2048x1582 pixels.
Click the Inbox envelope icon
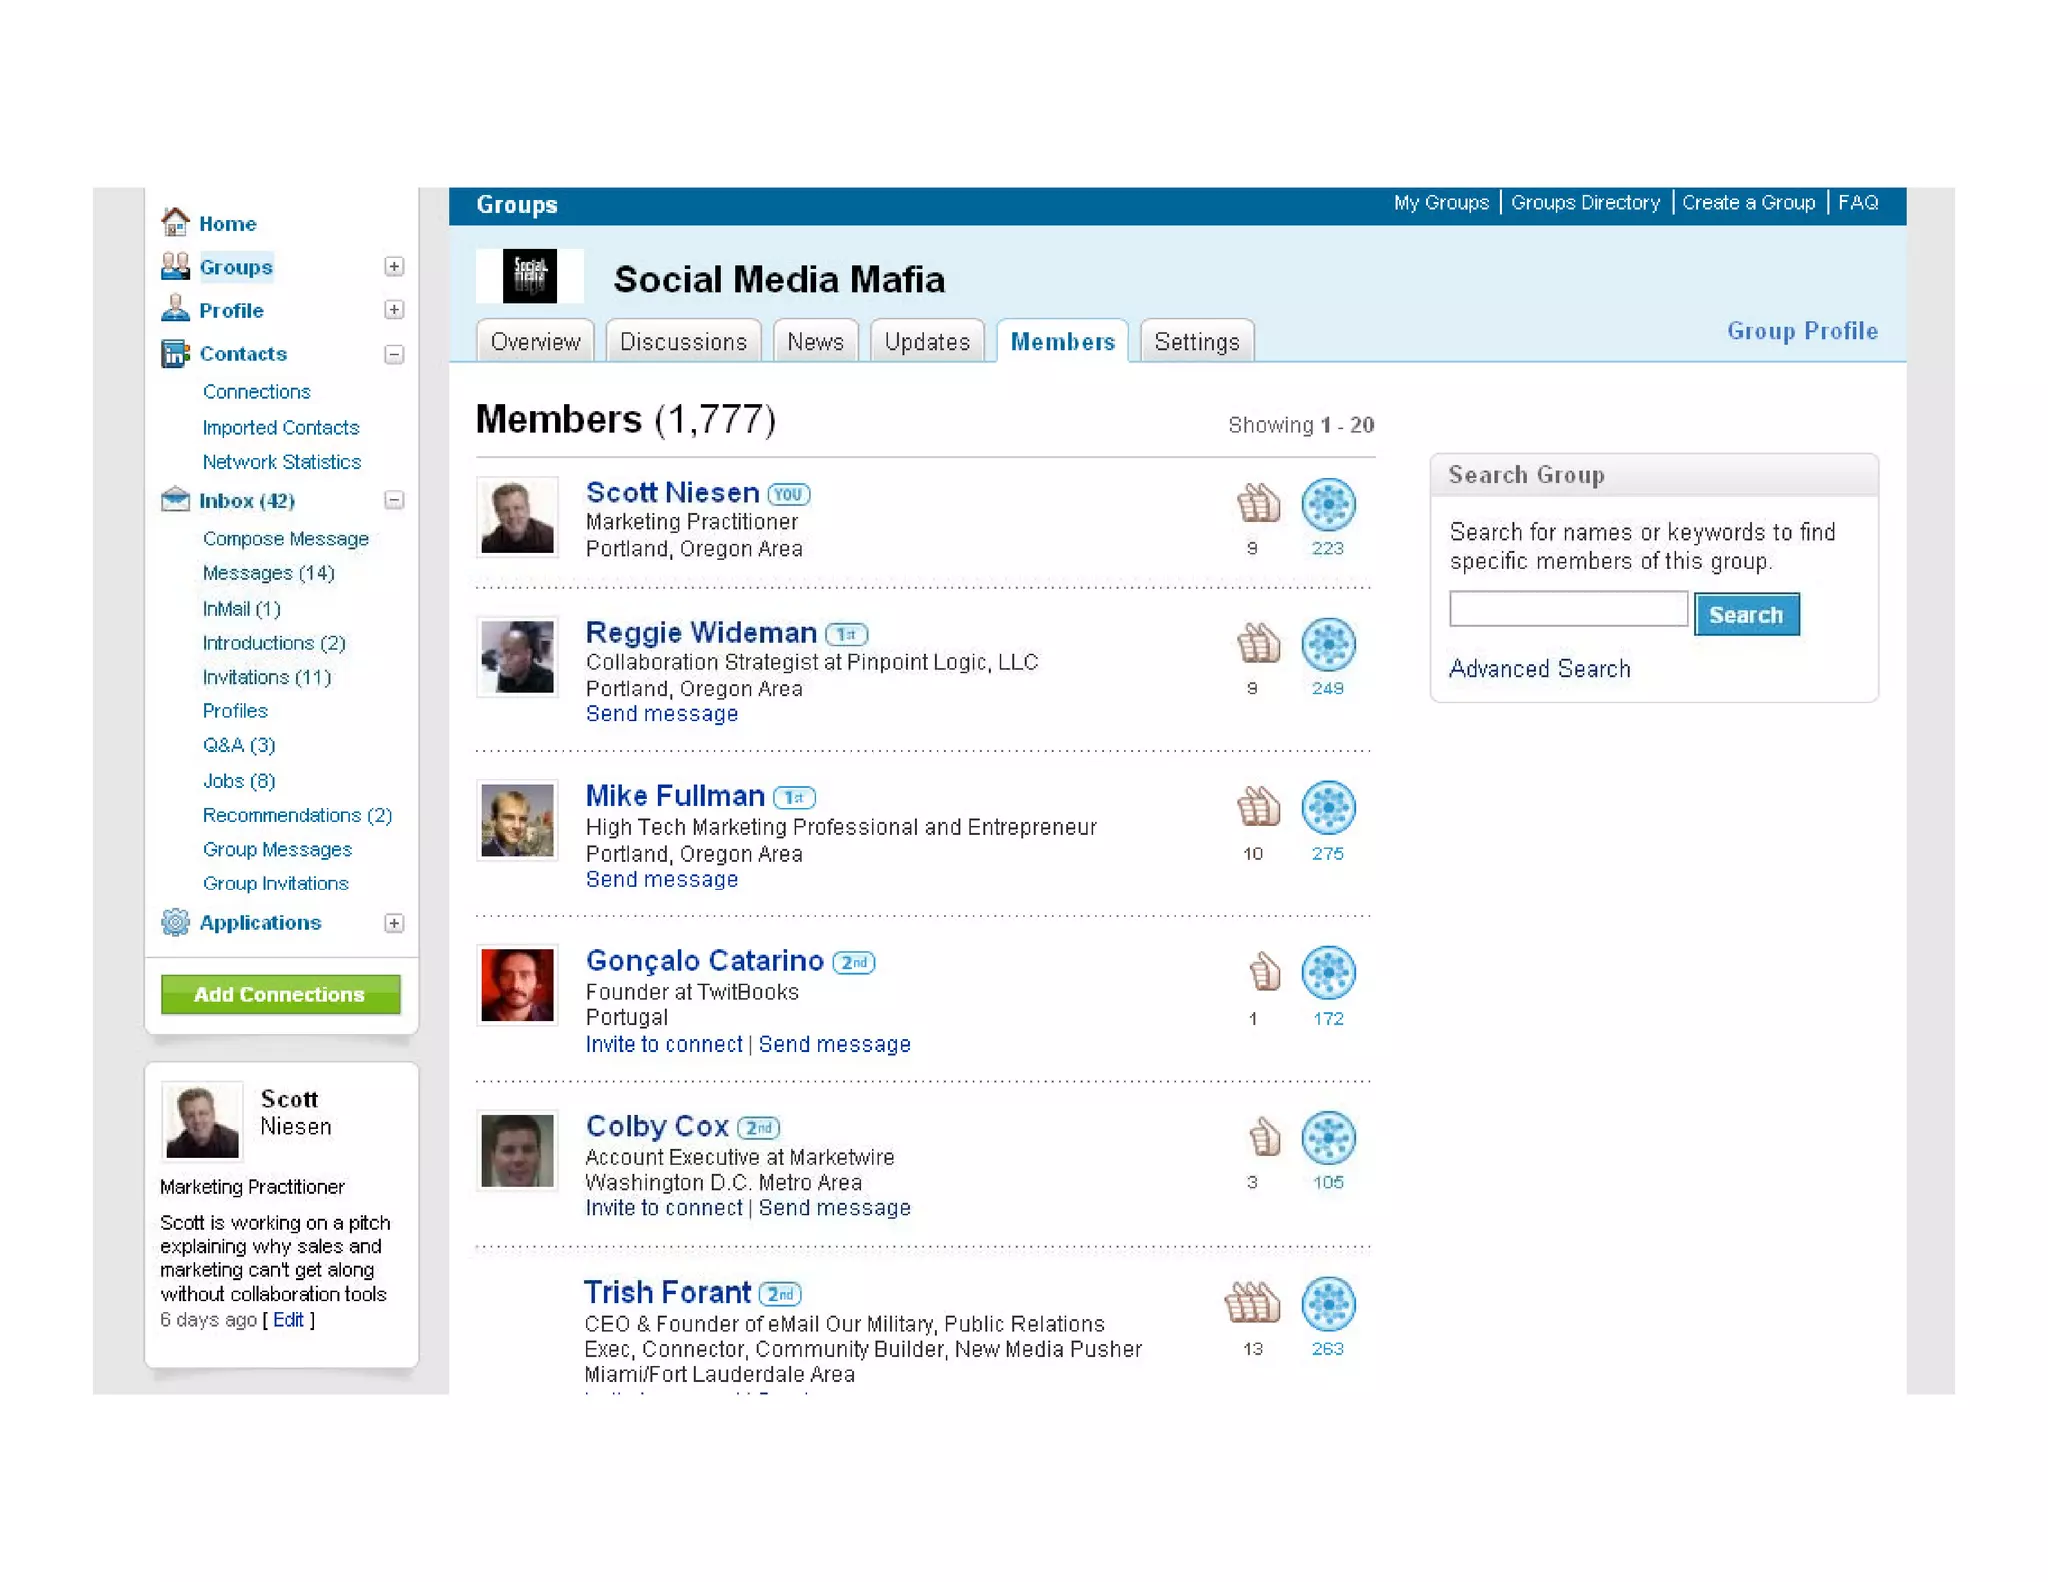pos(175,499)
